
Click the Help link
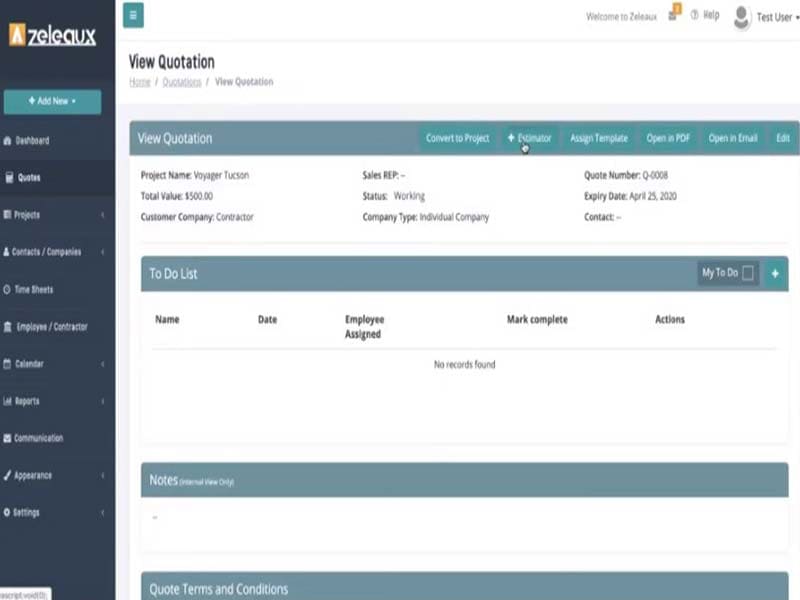(711, 15)
